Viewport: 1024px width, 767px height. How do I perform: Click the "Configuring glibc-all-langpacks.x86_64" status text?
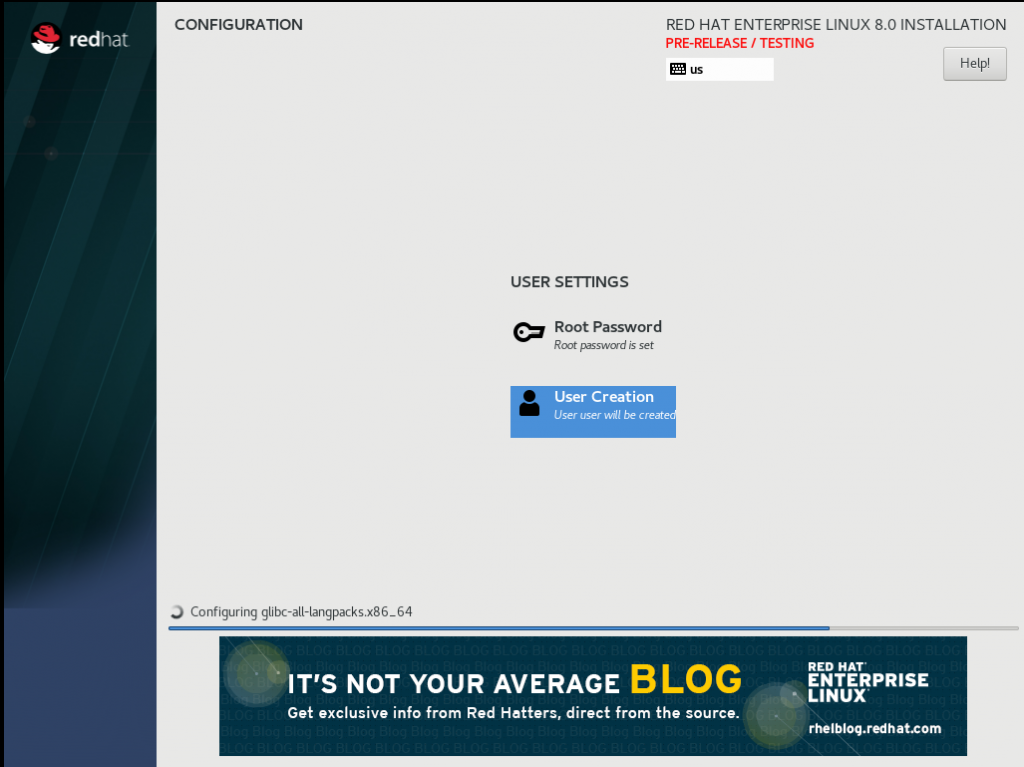coord(301,612)
